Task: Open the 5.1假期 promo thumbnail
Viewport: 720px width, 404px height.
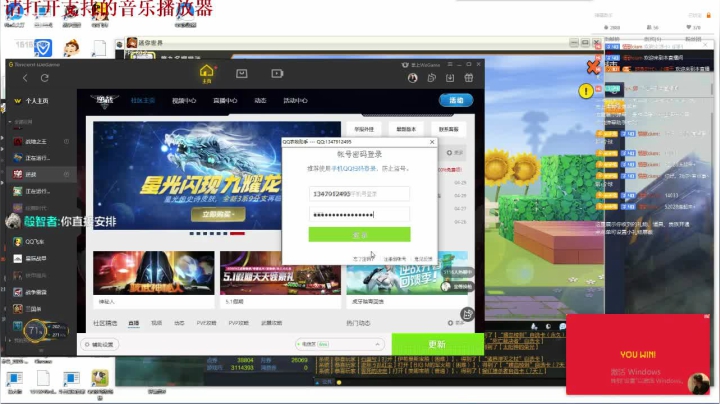Action: click(280, 273)
